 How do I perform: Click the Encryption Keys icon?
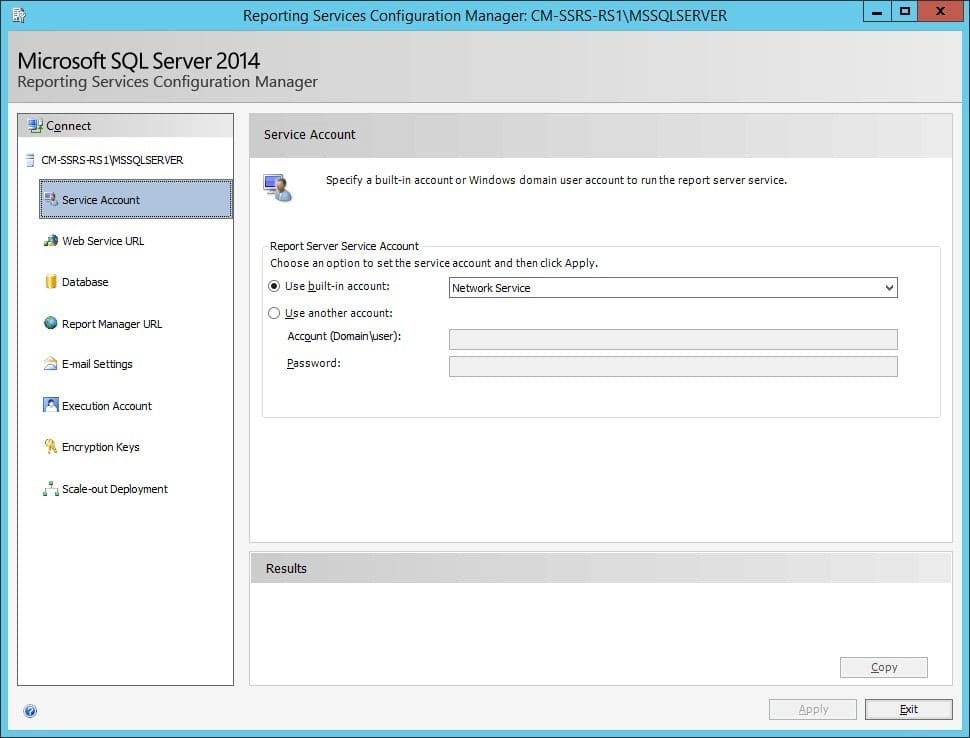click(x=51, y=446)
